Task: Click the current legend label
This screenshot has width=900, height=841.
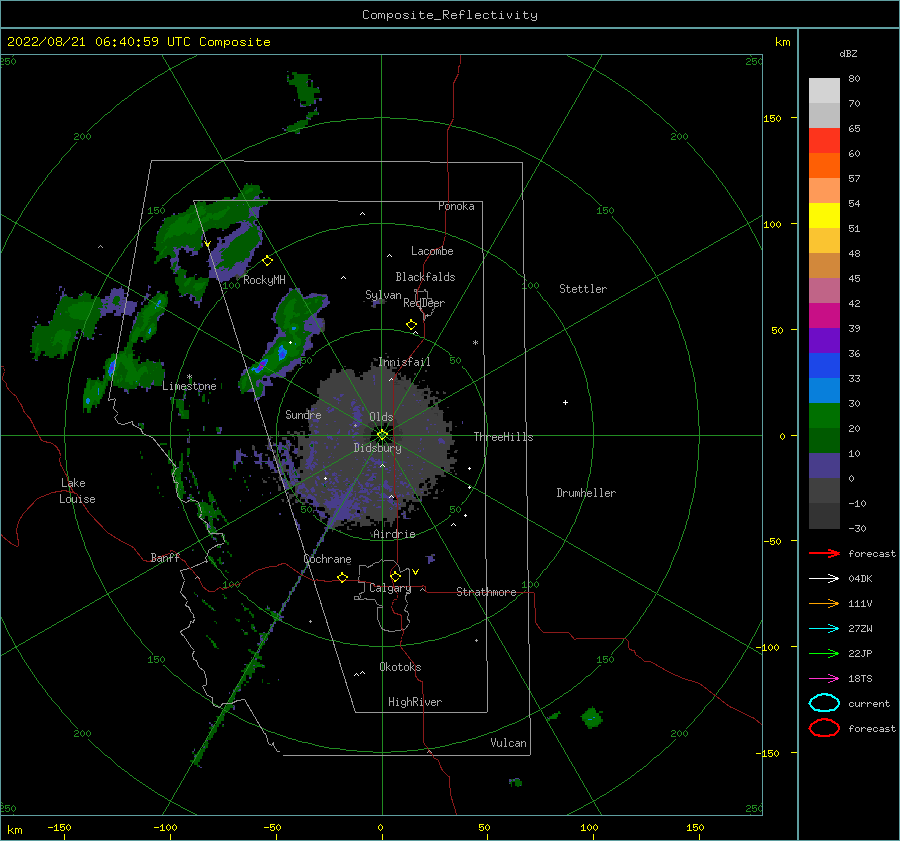Action: 868,703
